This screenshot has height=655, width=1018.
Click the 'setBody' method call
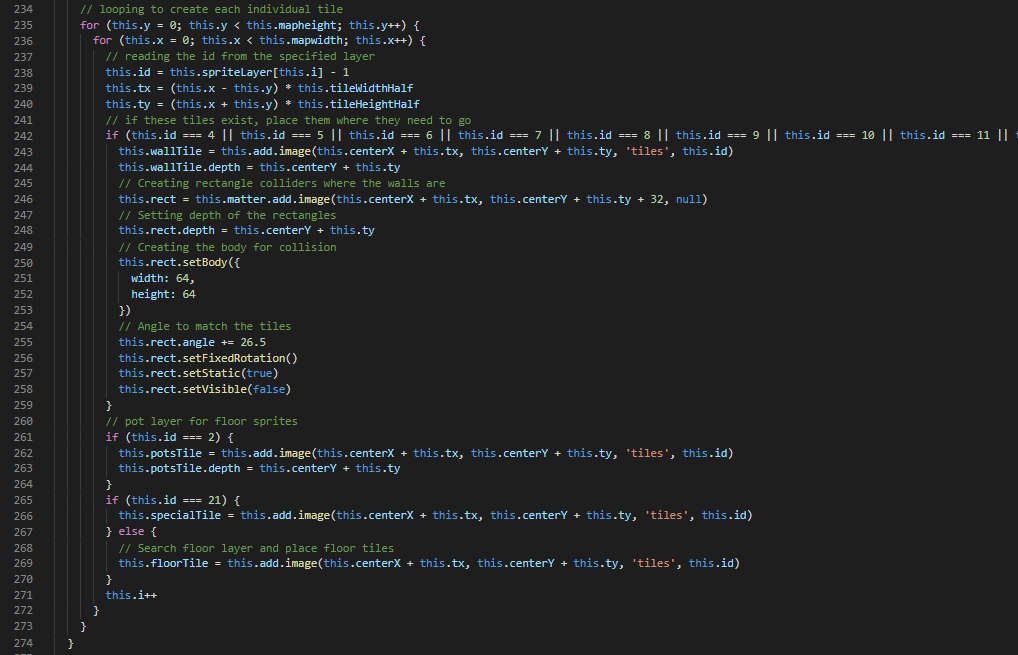(205, 262)
